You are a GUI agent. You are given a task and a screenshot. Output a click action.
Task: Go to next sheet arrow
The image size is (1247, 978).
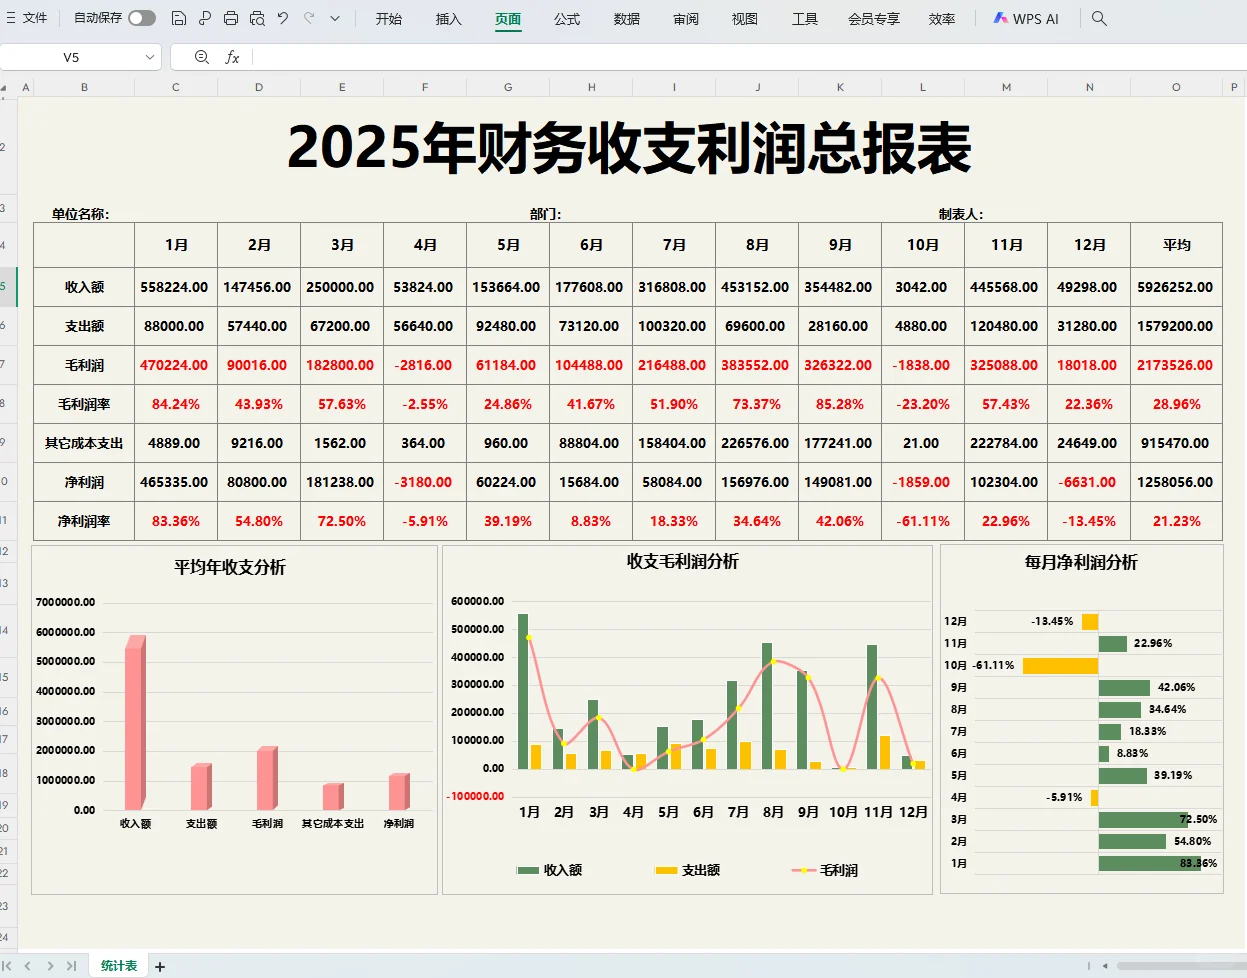tap(50, 966)
